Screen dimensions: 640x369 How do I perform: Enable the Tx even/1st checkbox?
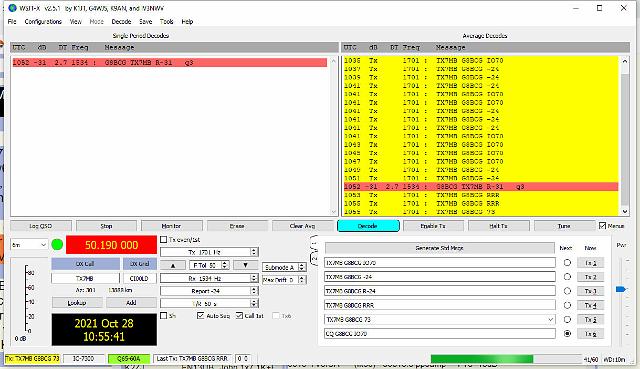pyautogui.click(x=164, y=240)
